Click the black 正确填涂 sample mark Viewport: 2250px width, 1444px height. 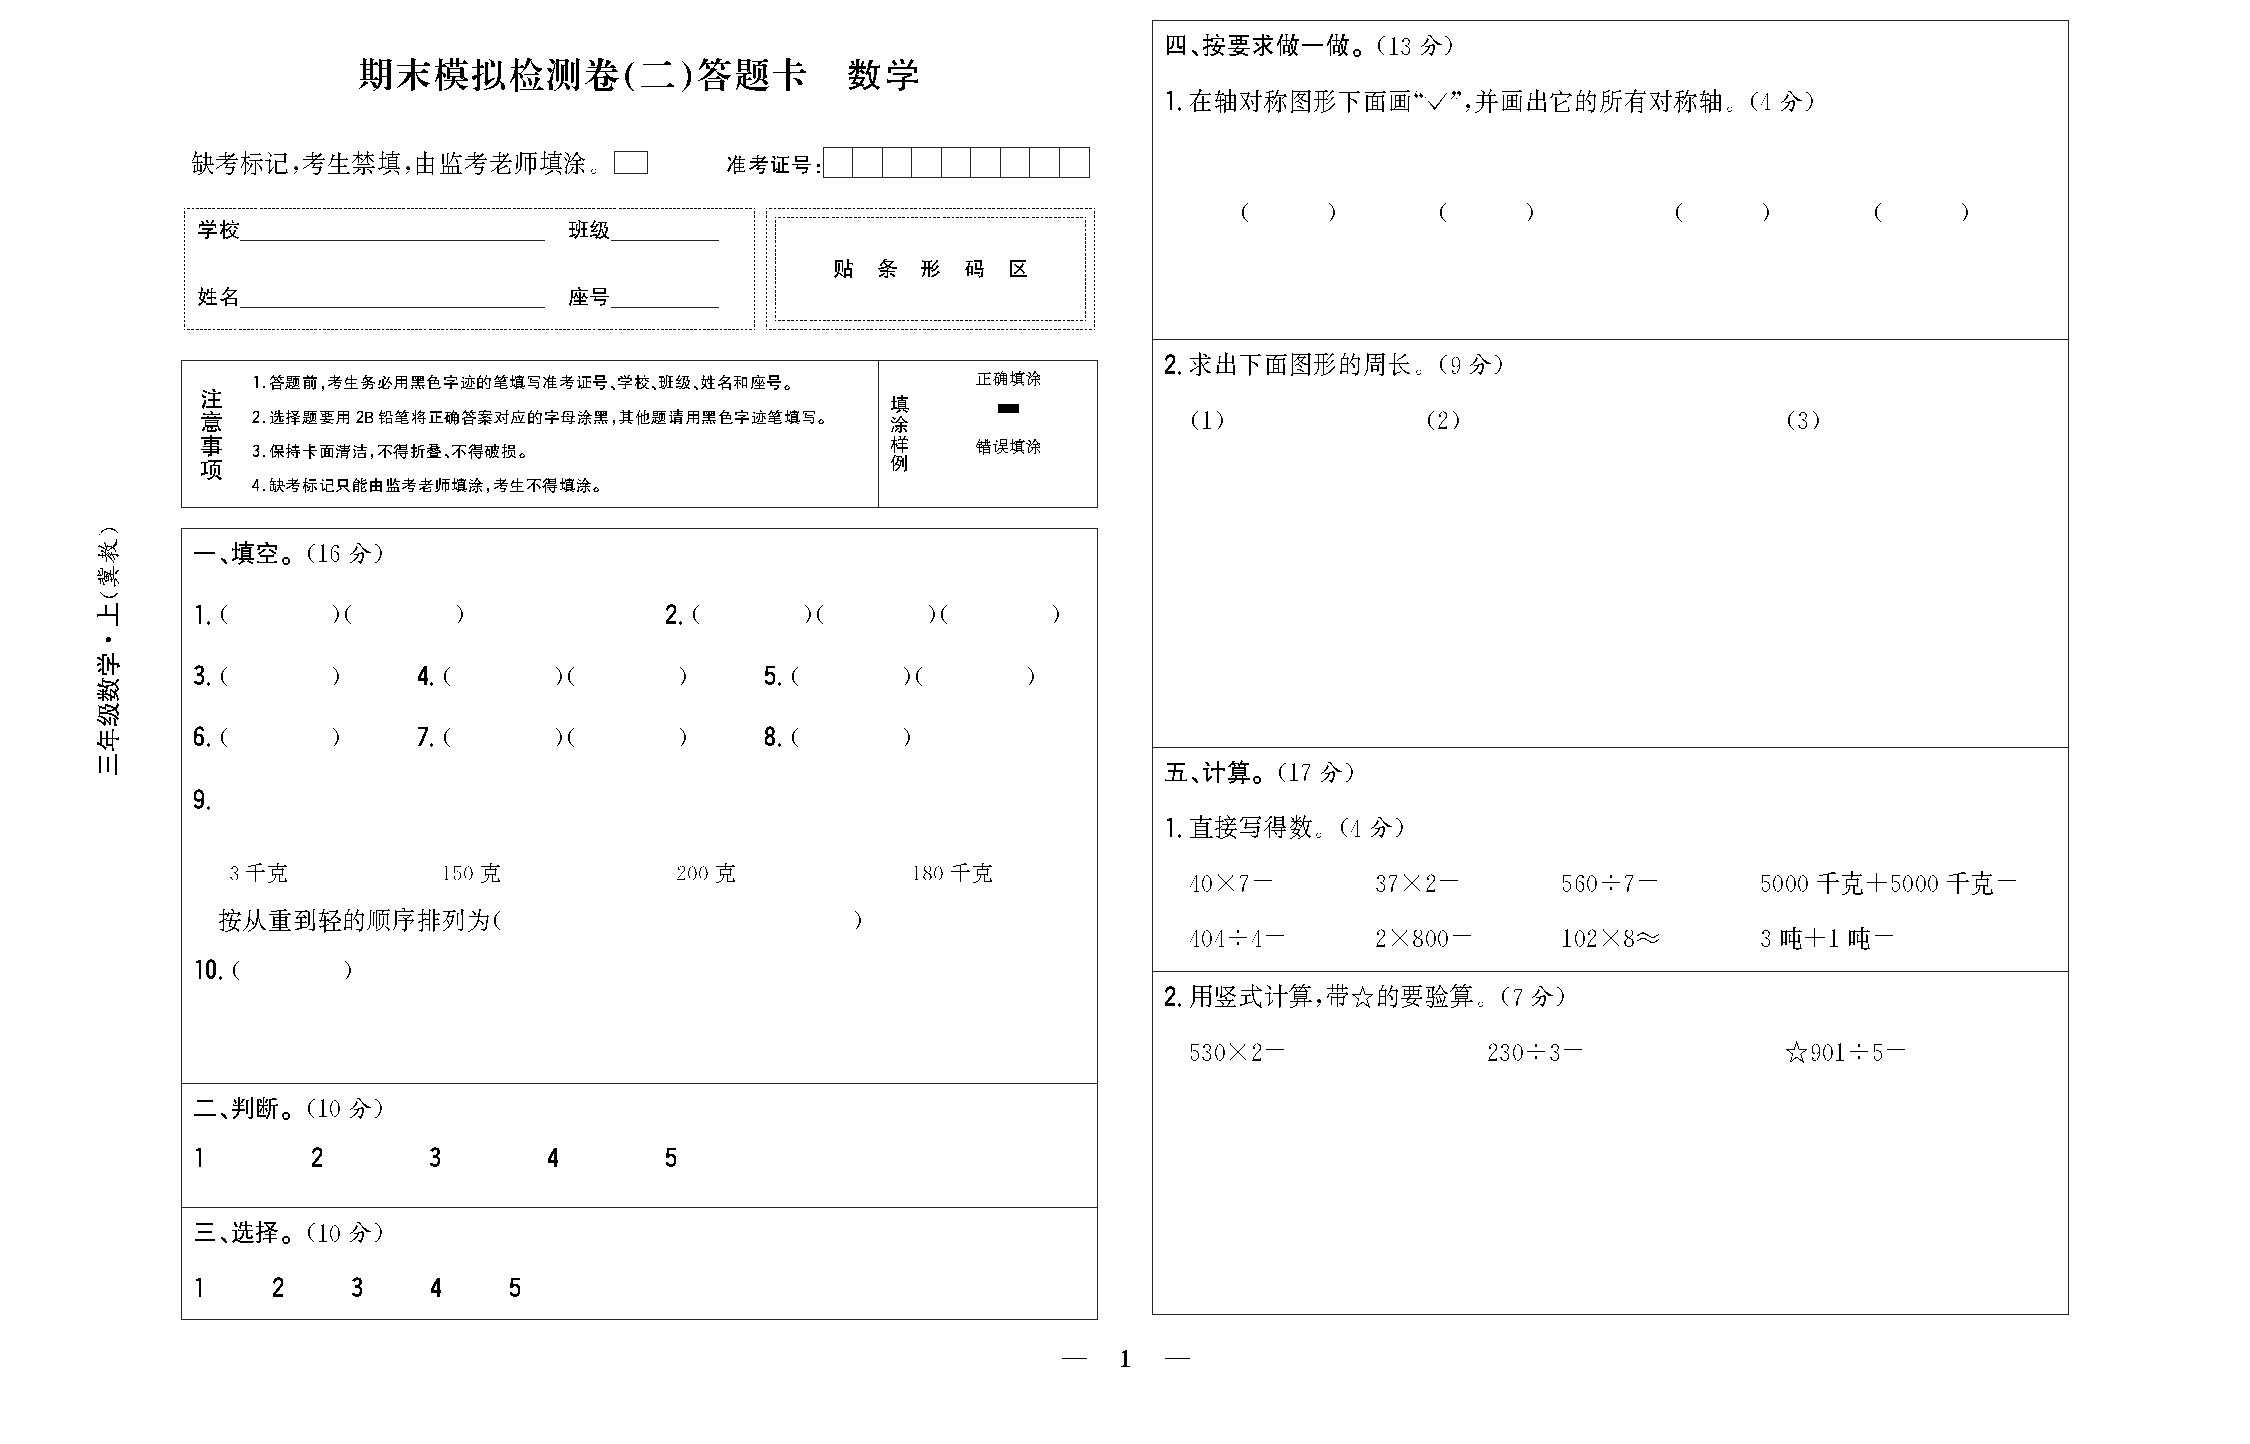1008,408
